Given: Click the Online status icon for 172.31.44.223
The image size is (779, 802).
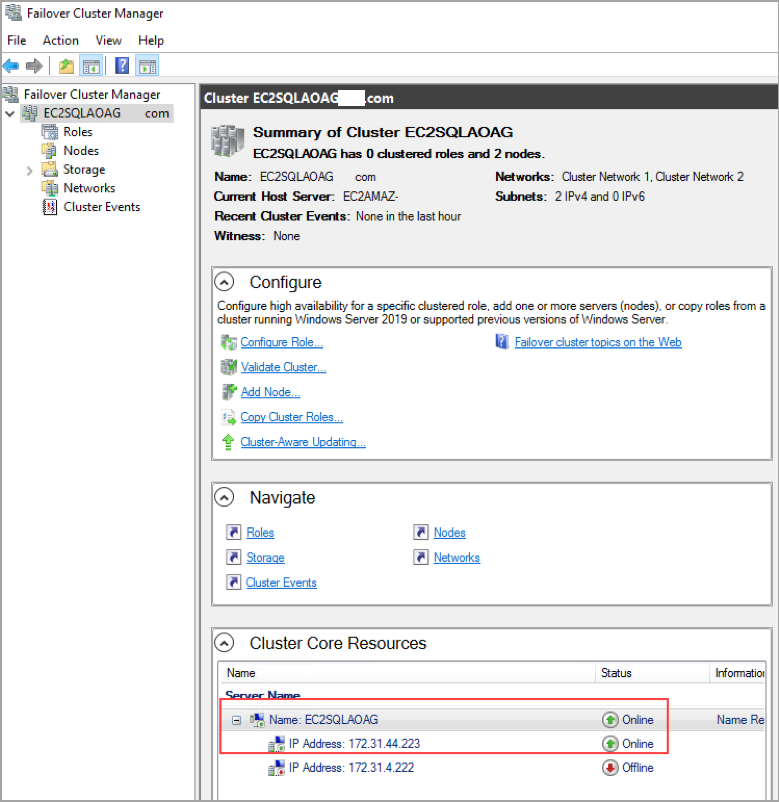Looking at the screenshot, I should (610, 744).
